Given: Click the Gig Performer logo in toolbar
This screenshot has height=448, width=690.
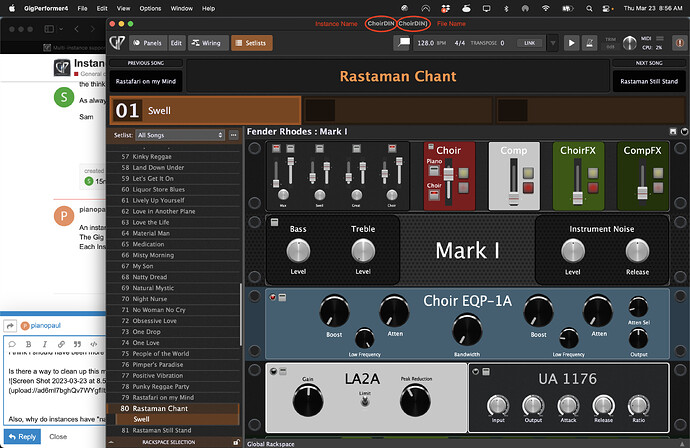Looking at the screenshot, I should coord(117,43).
